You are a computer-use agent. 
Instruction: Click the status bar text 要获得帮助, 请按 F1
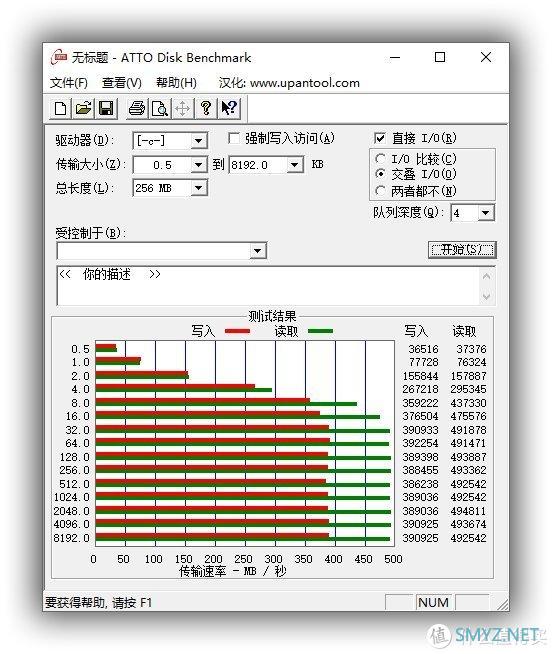tap(98, 603)
